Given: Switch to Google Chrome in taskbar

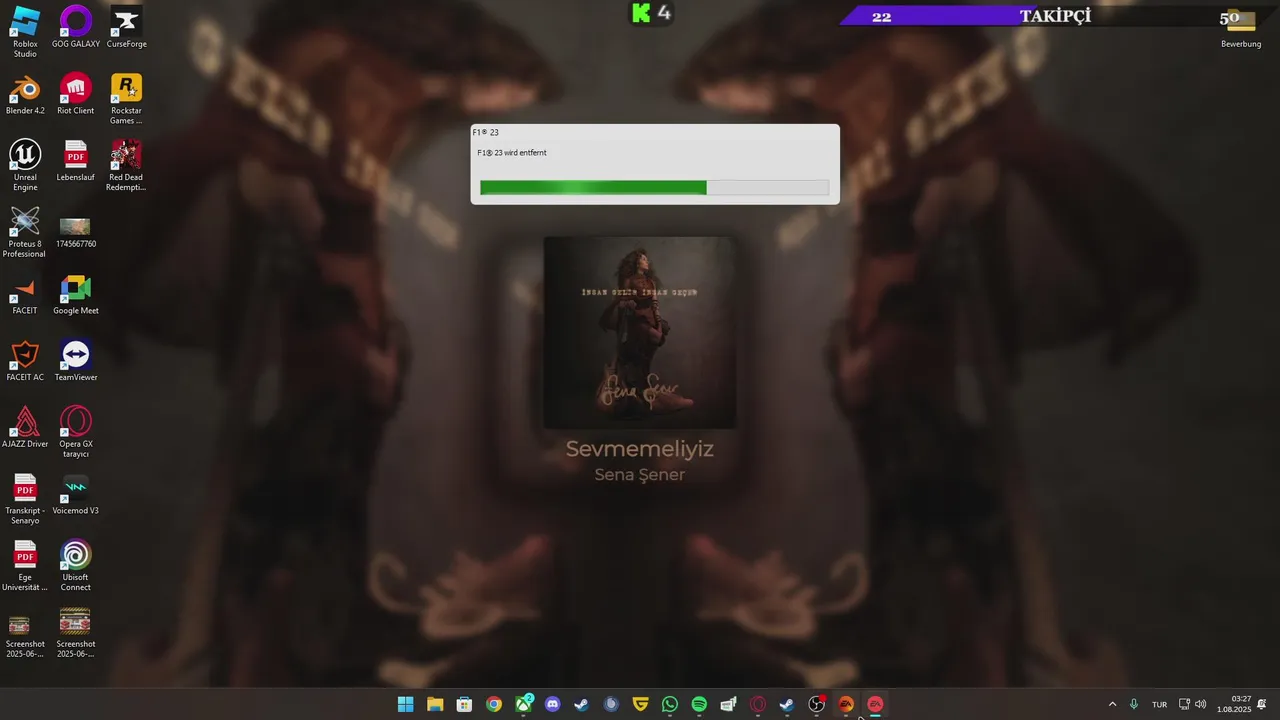Looking at the screenshot, I should [494, 704].
